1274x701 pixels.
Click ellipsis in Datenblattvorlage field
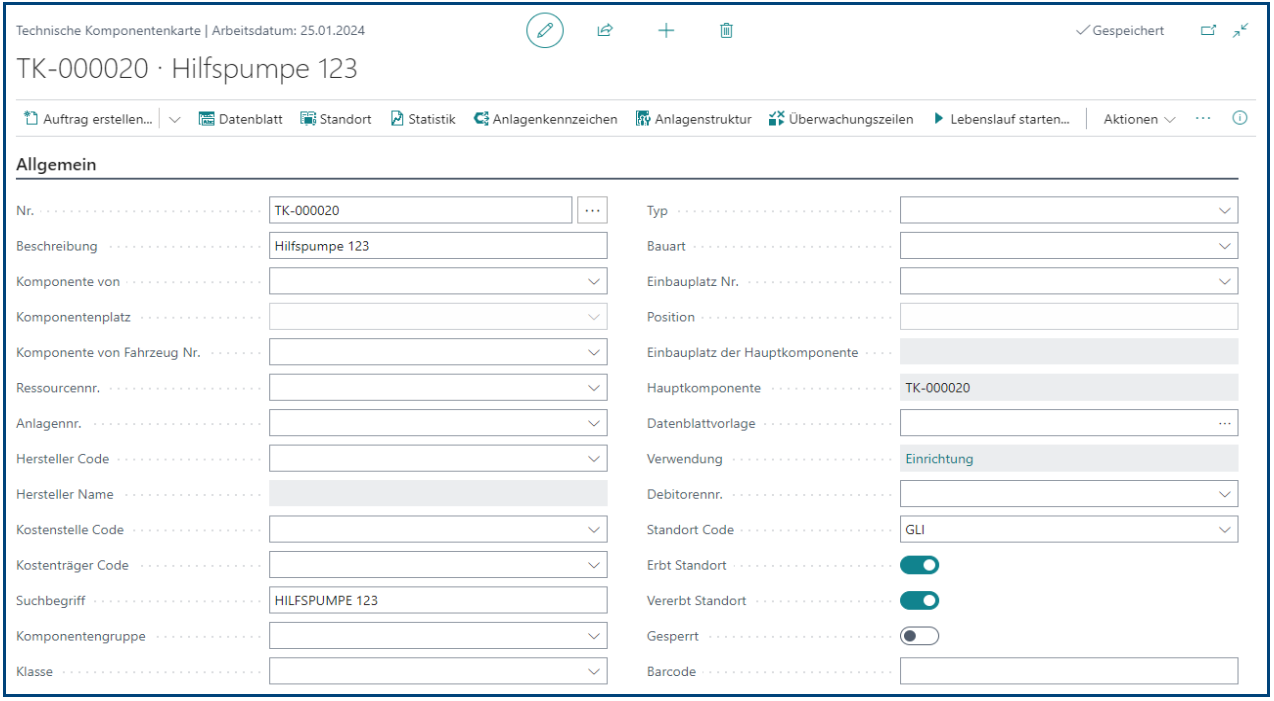(x=1225, y=423)
